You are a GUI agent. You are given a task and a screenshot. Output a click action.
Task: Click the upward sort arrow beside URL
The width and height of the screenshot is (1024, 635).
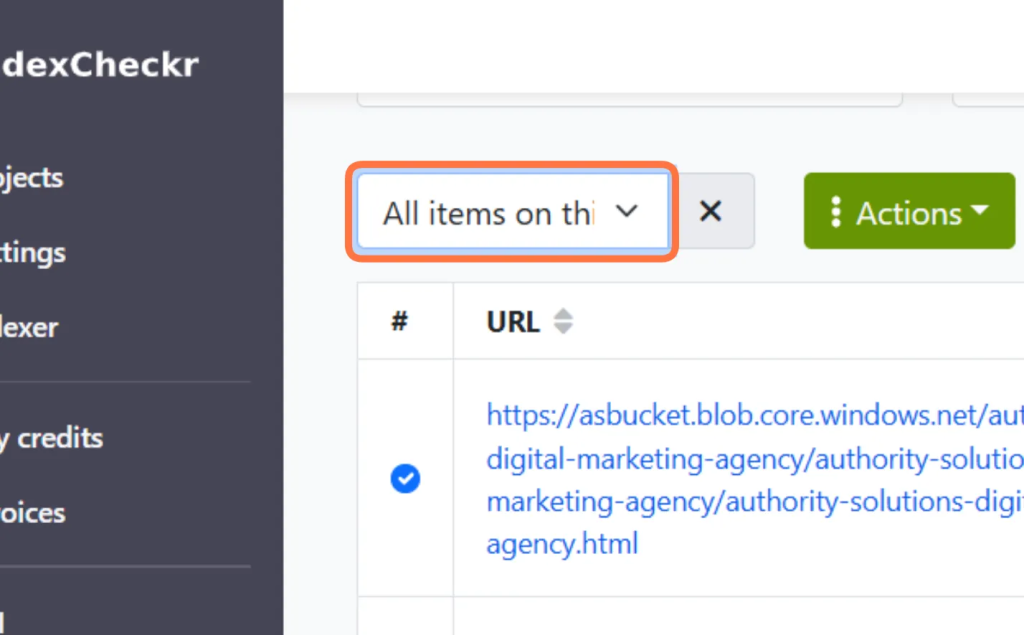click(563, 314)
